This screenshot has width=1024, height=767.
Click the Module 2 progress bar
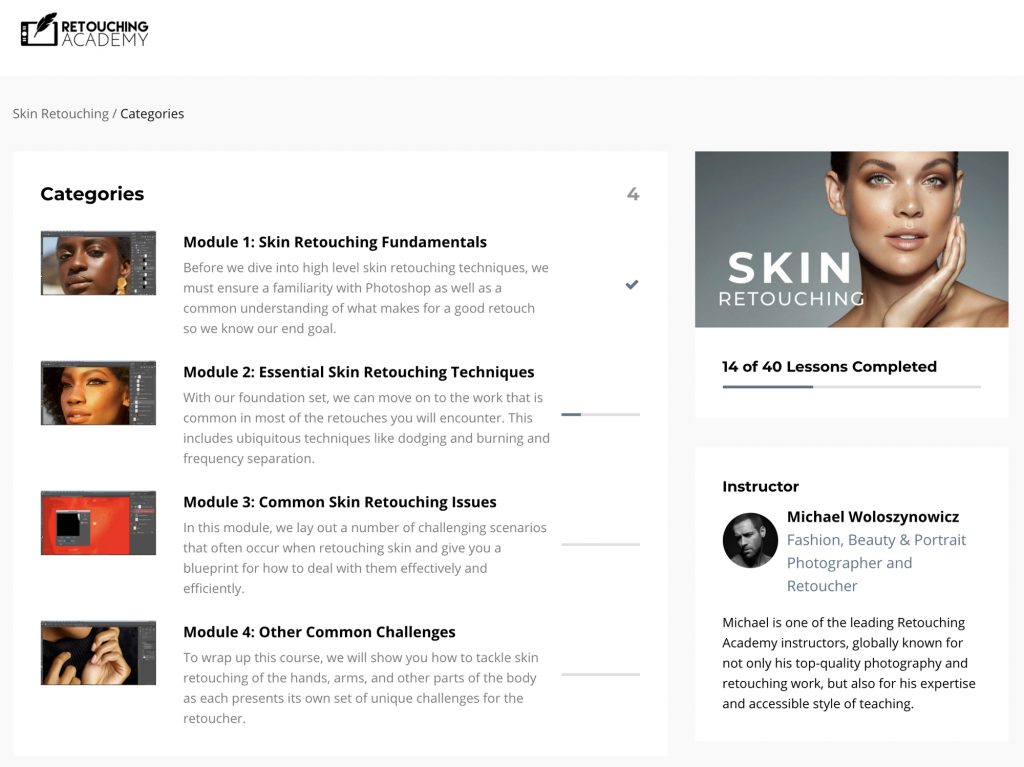point(600,414)
